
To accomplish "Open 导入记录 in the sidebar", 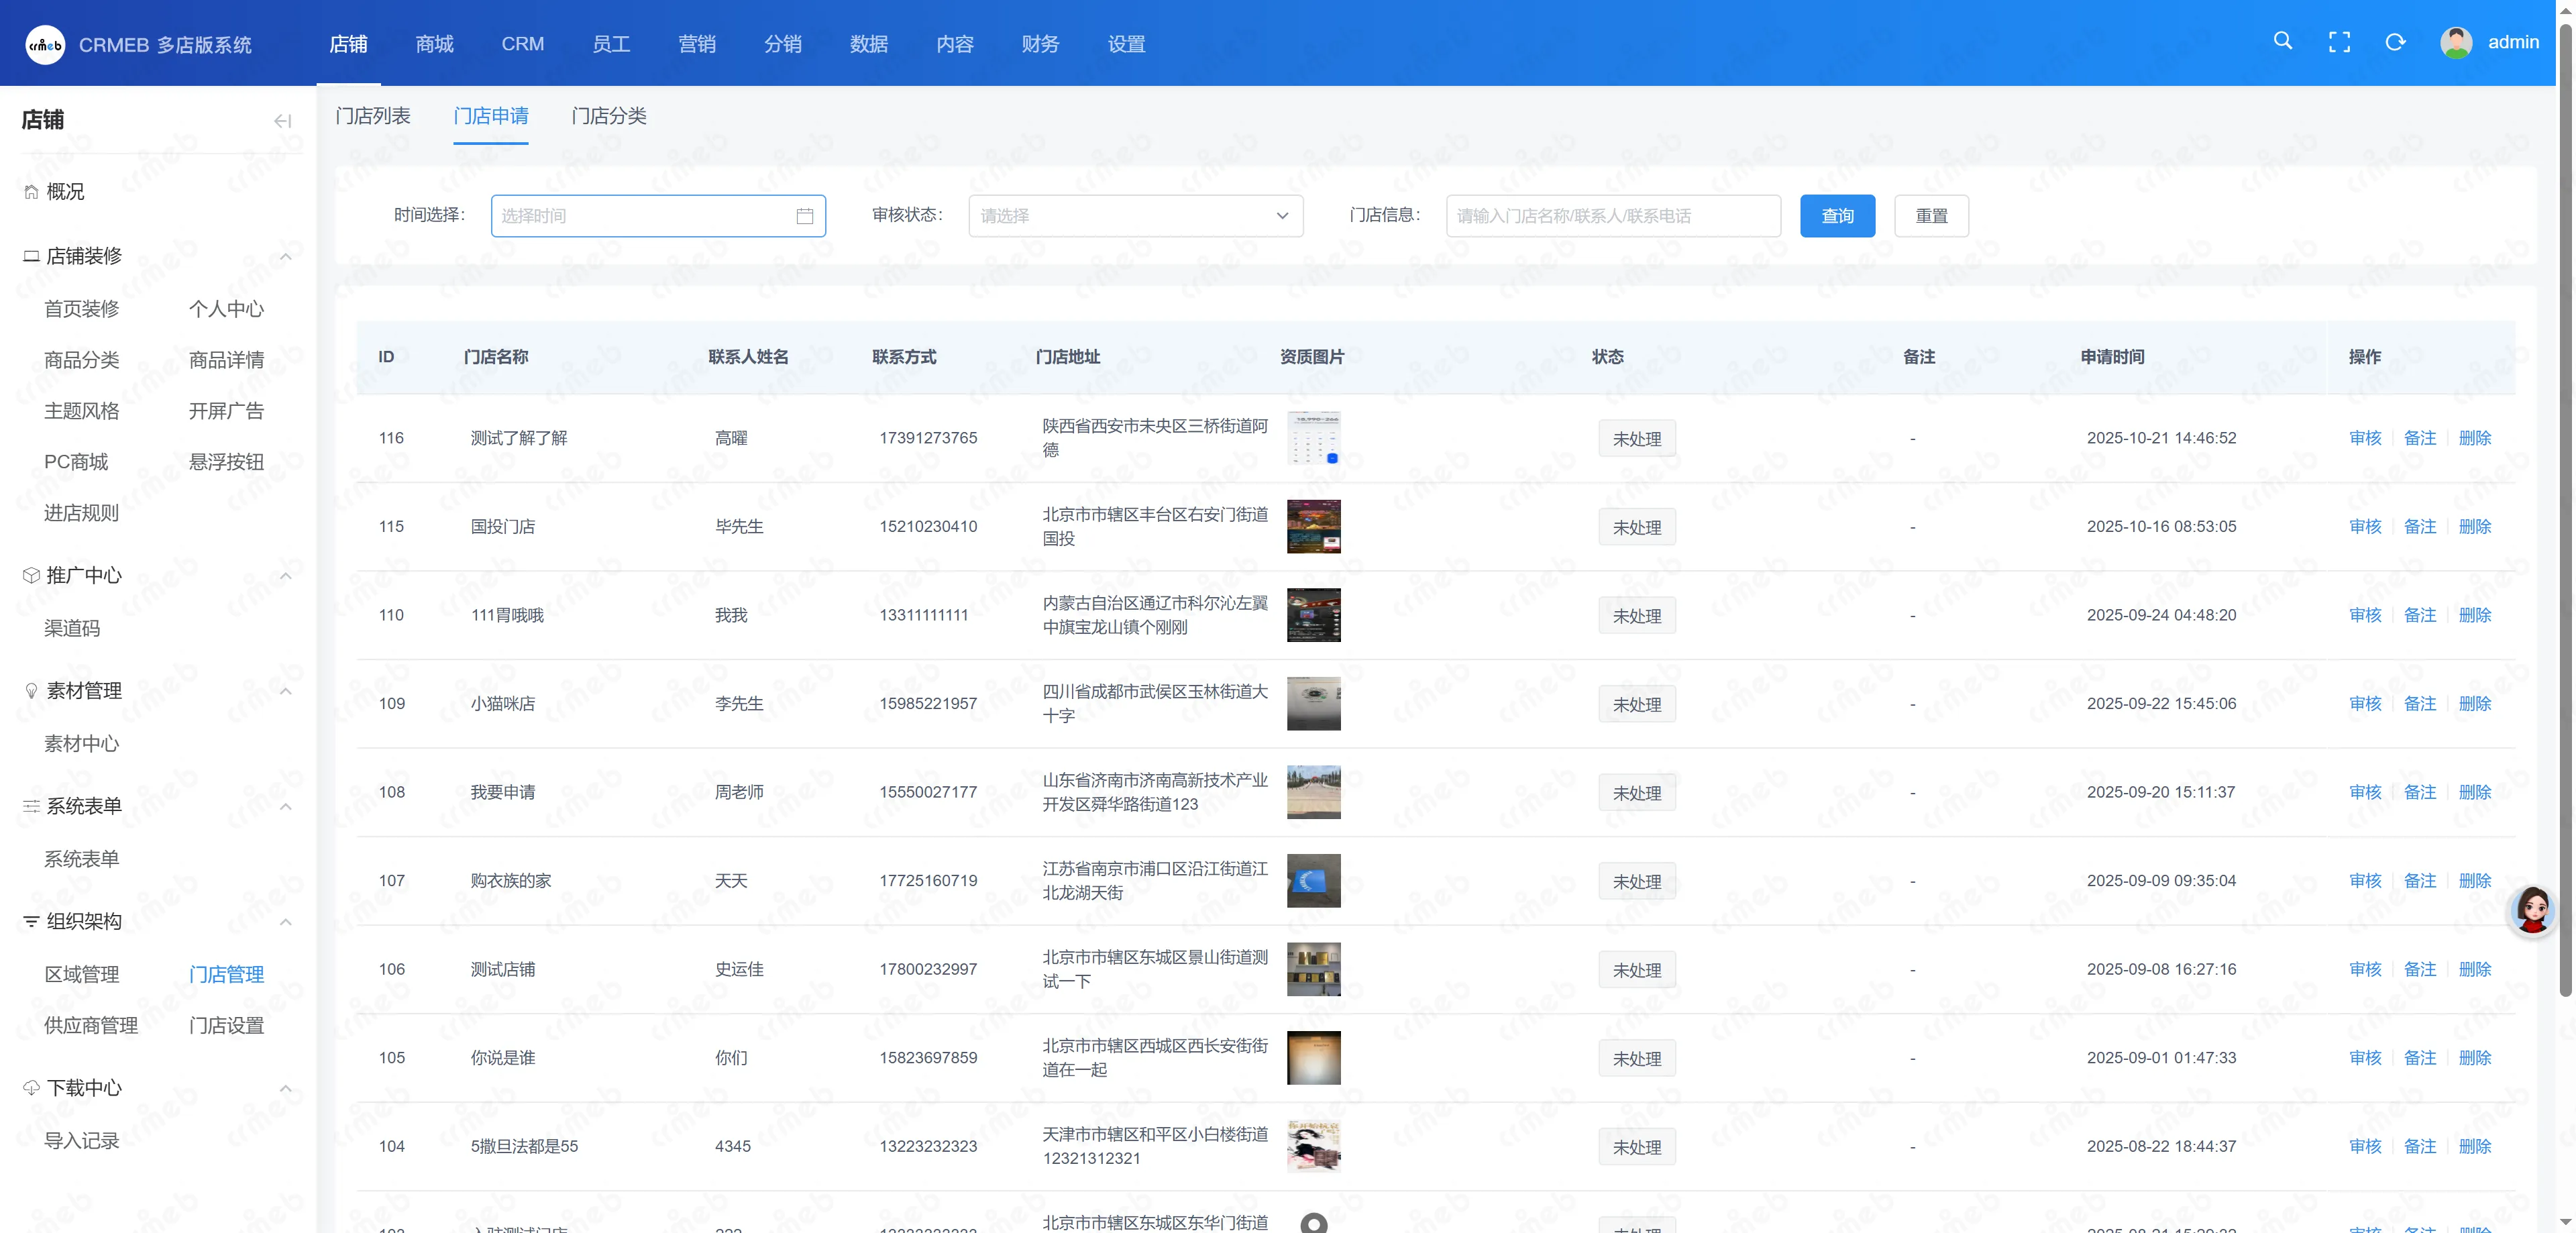I will (81, 1141).
